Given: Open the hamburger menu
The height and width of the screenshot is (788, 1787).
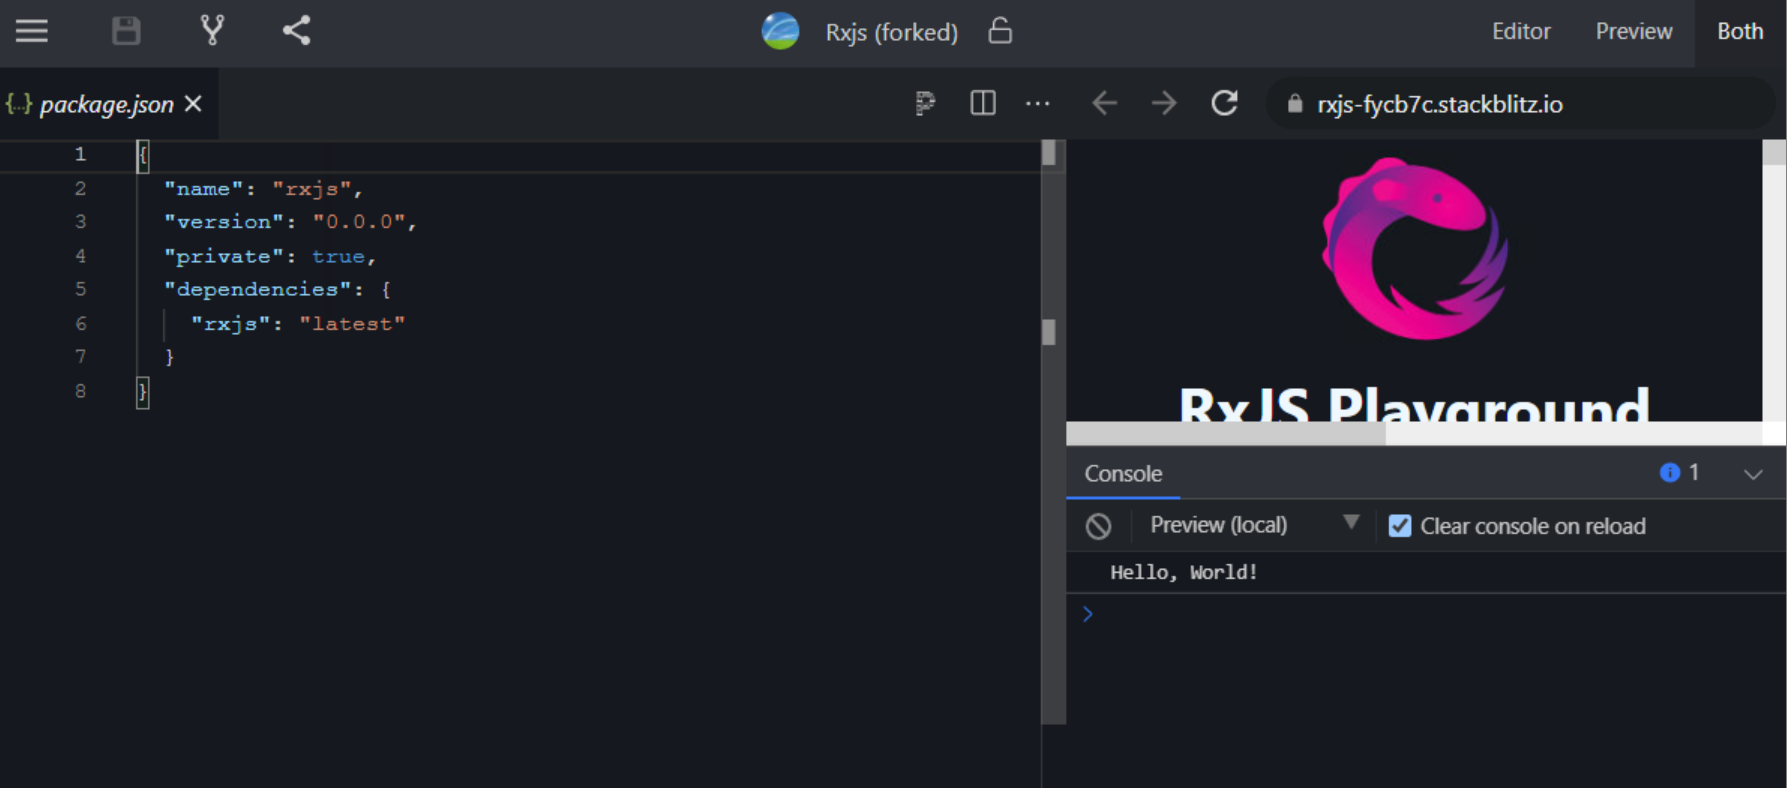Looking at the screenshot, I should (31, 31).
